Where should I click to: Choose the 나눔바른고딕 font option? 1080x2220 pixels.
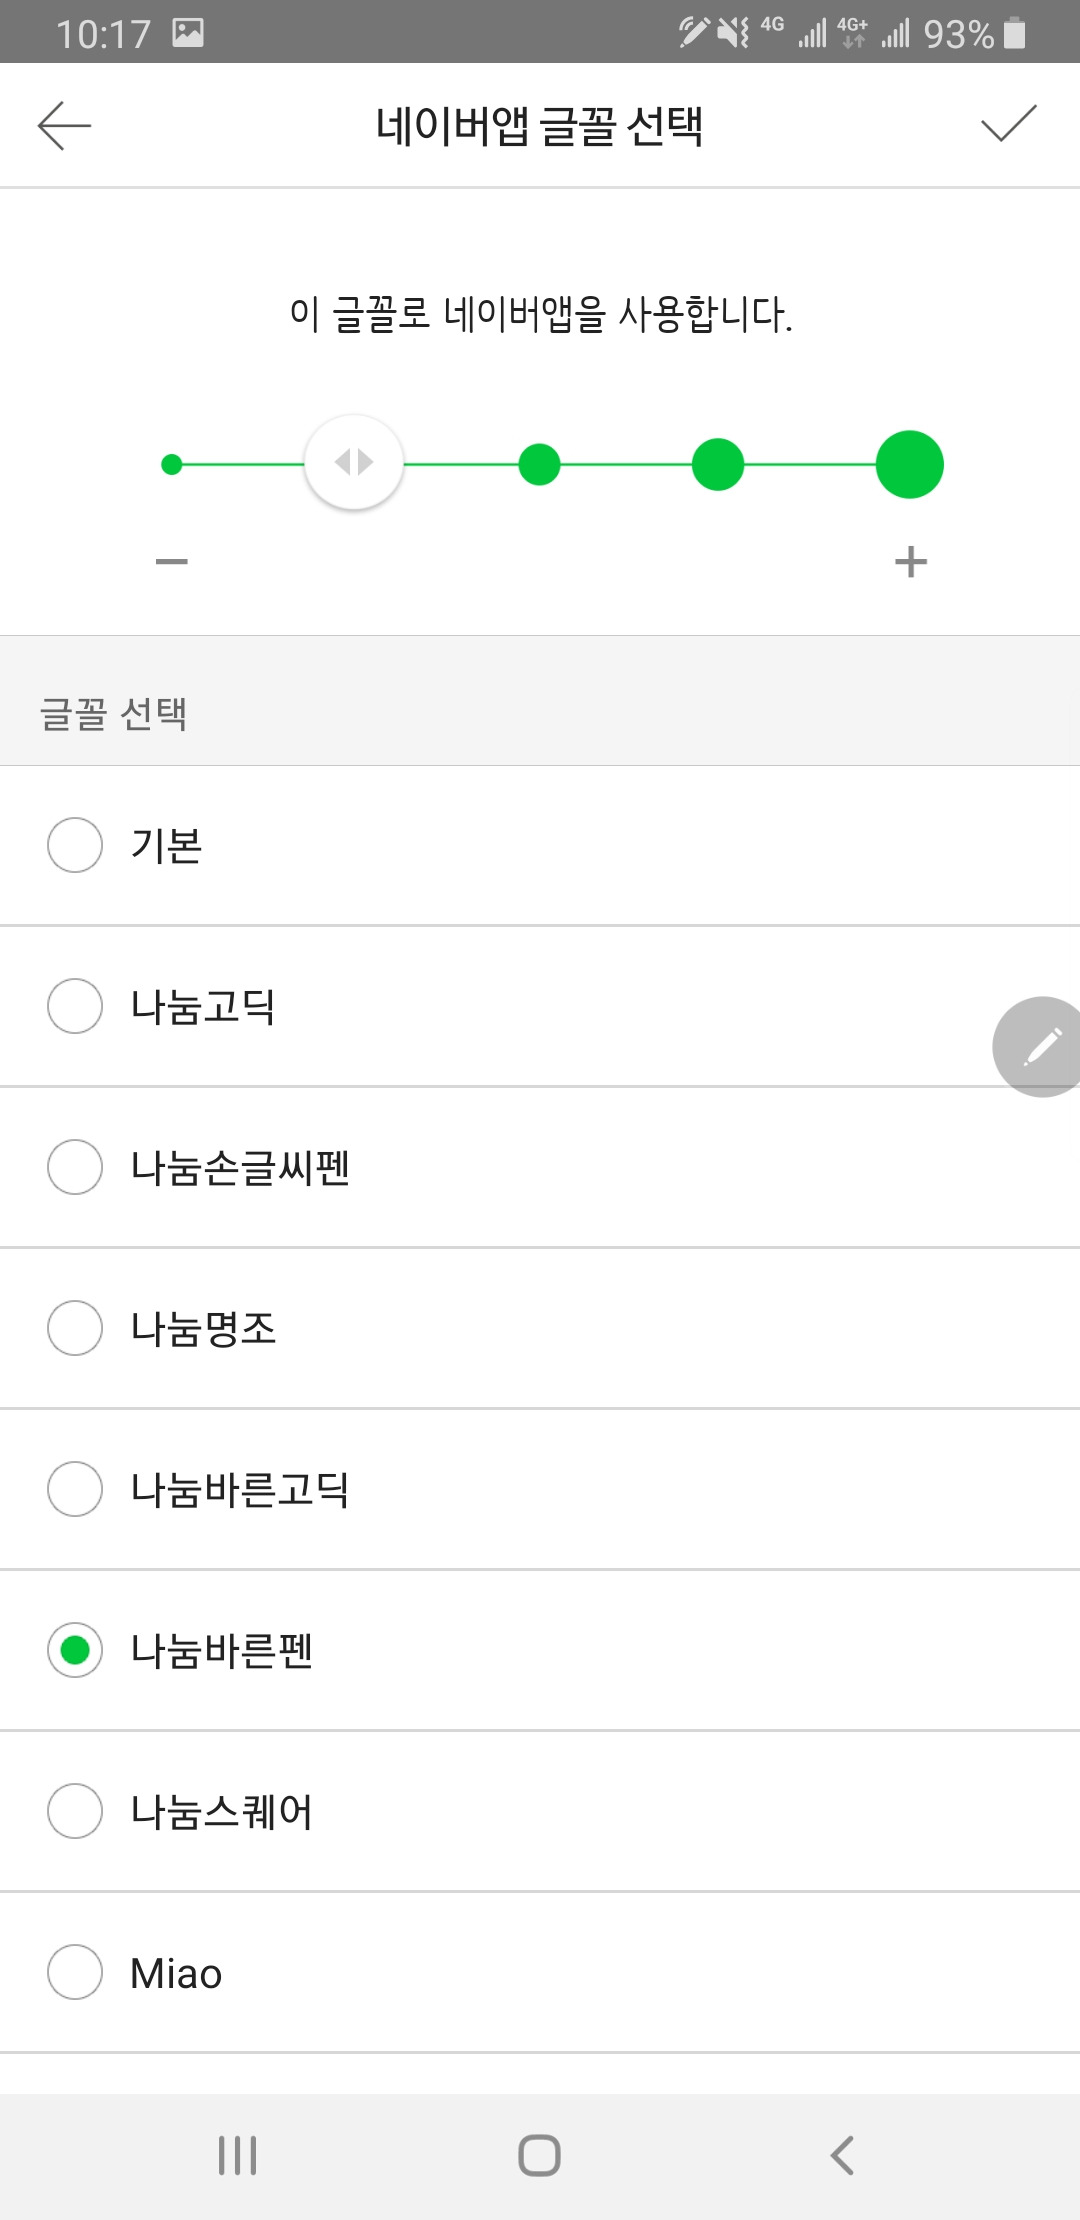pos(75,1489)
